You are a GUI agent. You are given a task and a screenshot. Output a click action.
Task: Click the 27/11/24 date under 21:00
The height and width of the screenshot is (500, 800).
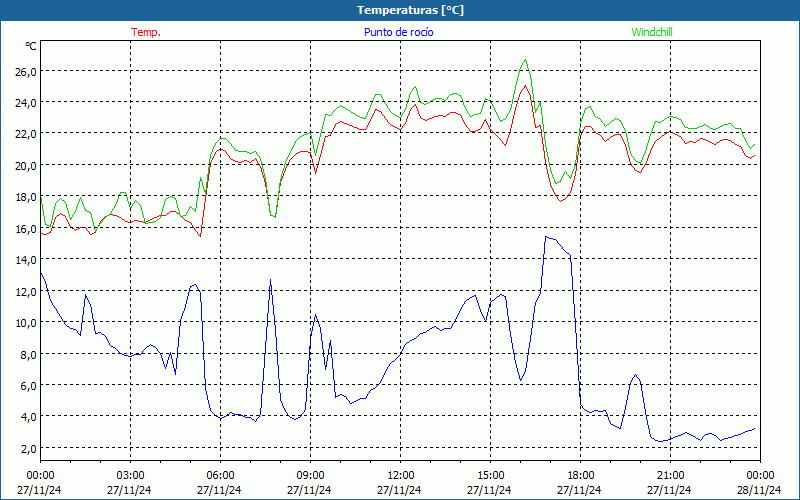[670, 490]
